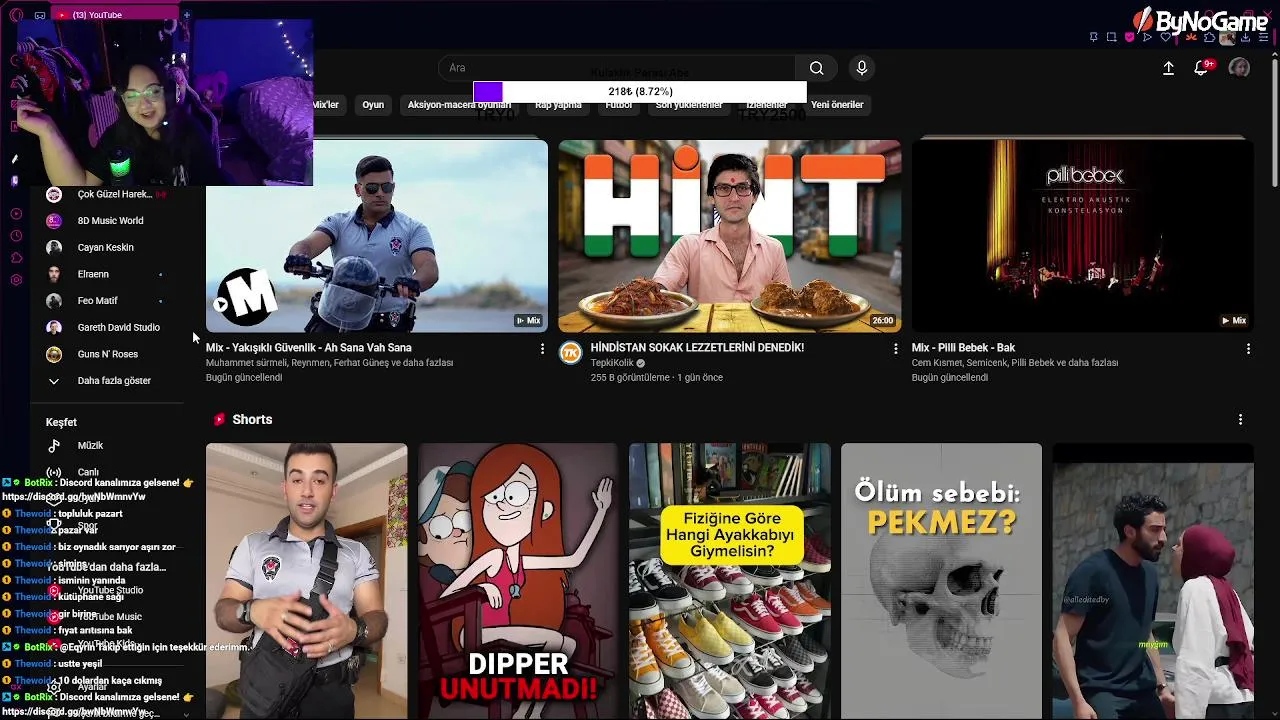1280x720 pixels.
Task: Open options for Pilli Bebek mix
Action: click(1248, 348)
